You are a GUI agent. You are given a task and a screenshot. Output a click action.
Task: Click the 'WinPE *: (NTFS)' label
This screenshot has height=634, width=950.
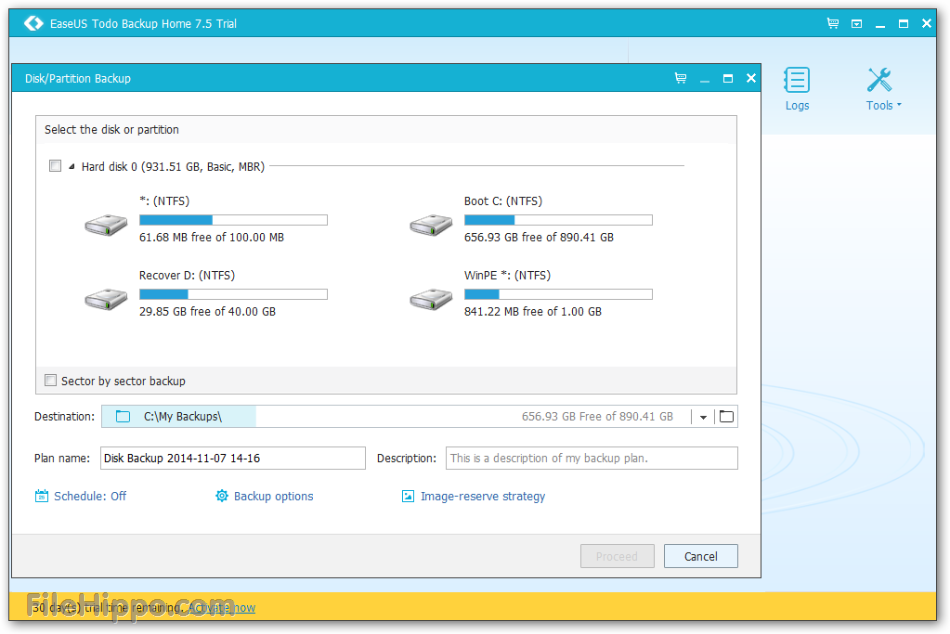[507, 275]
